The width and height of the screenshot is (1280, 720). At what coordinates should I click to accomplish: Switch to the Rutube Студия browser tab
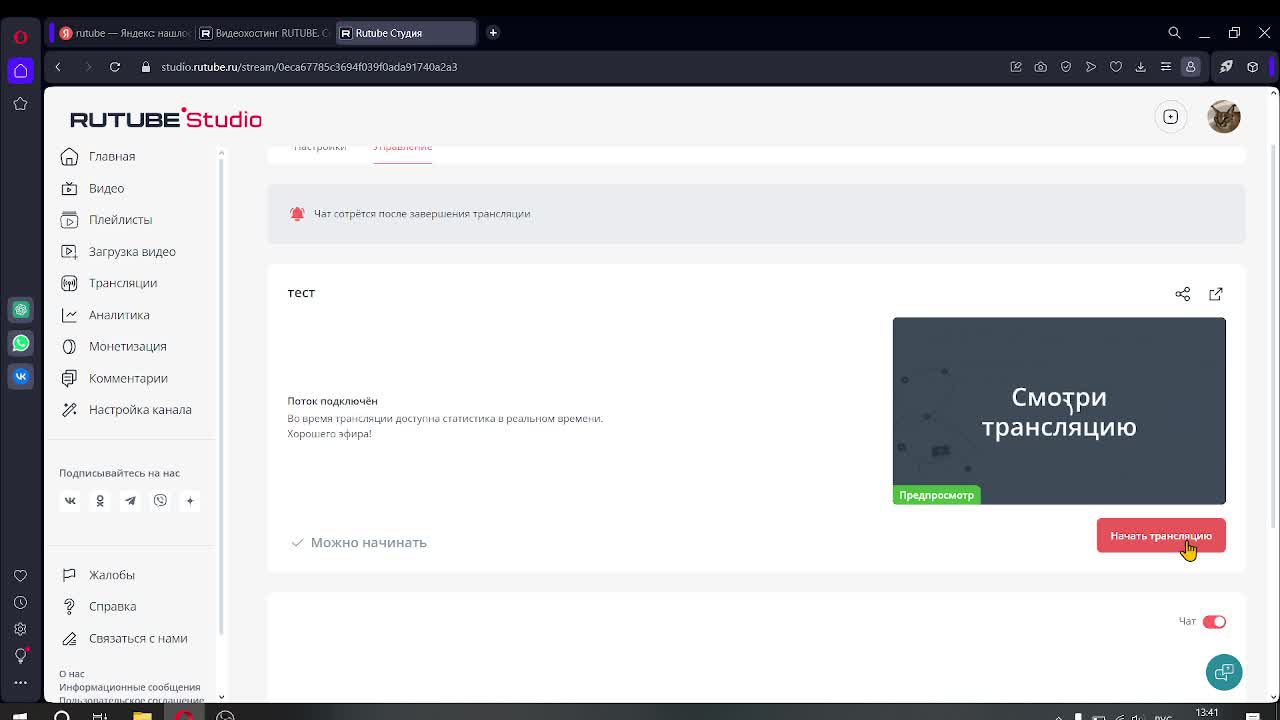click(x=405, y=33)
